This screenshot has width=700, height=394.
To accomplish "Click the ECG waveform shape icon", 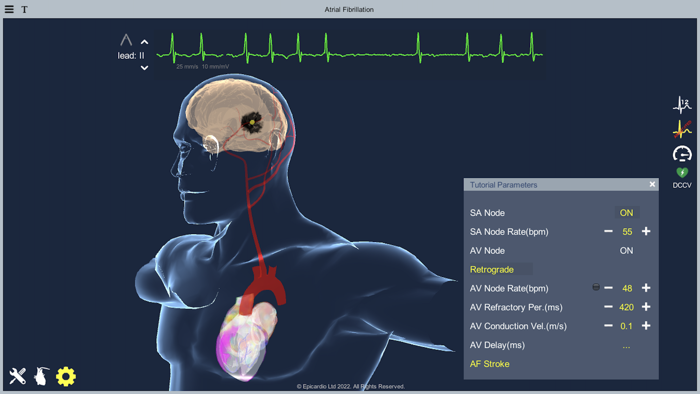I will click(x=126, y=40).
